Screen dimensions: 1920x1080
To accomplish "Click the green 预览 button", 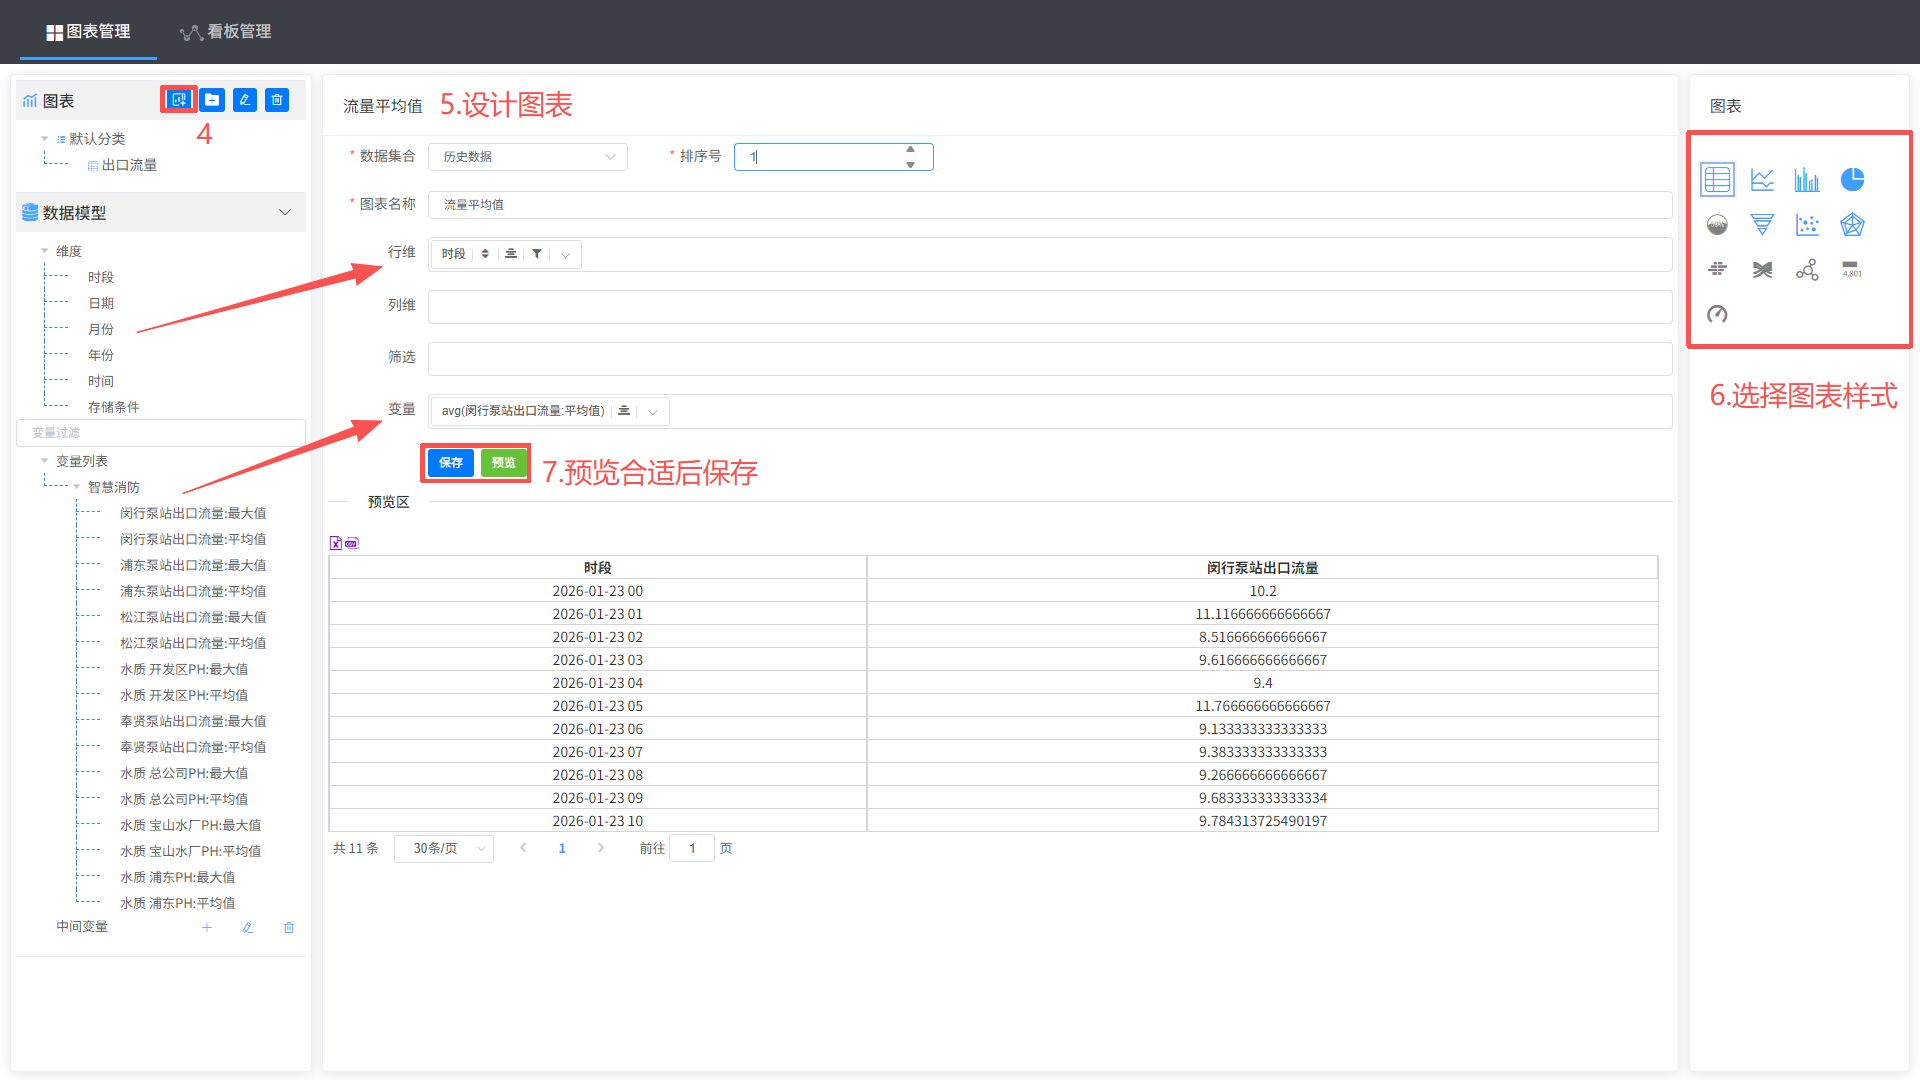I will click(504, 463).
